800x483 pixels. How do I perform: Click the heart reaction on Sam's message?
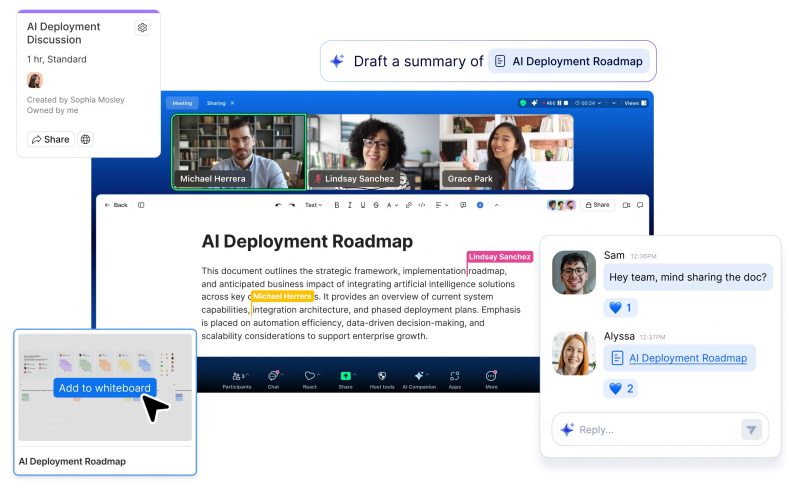(621, 308)
